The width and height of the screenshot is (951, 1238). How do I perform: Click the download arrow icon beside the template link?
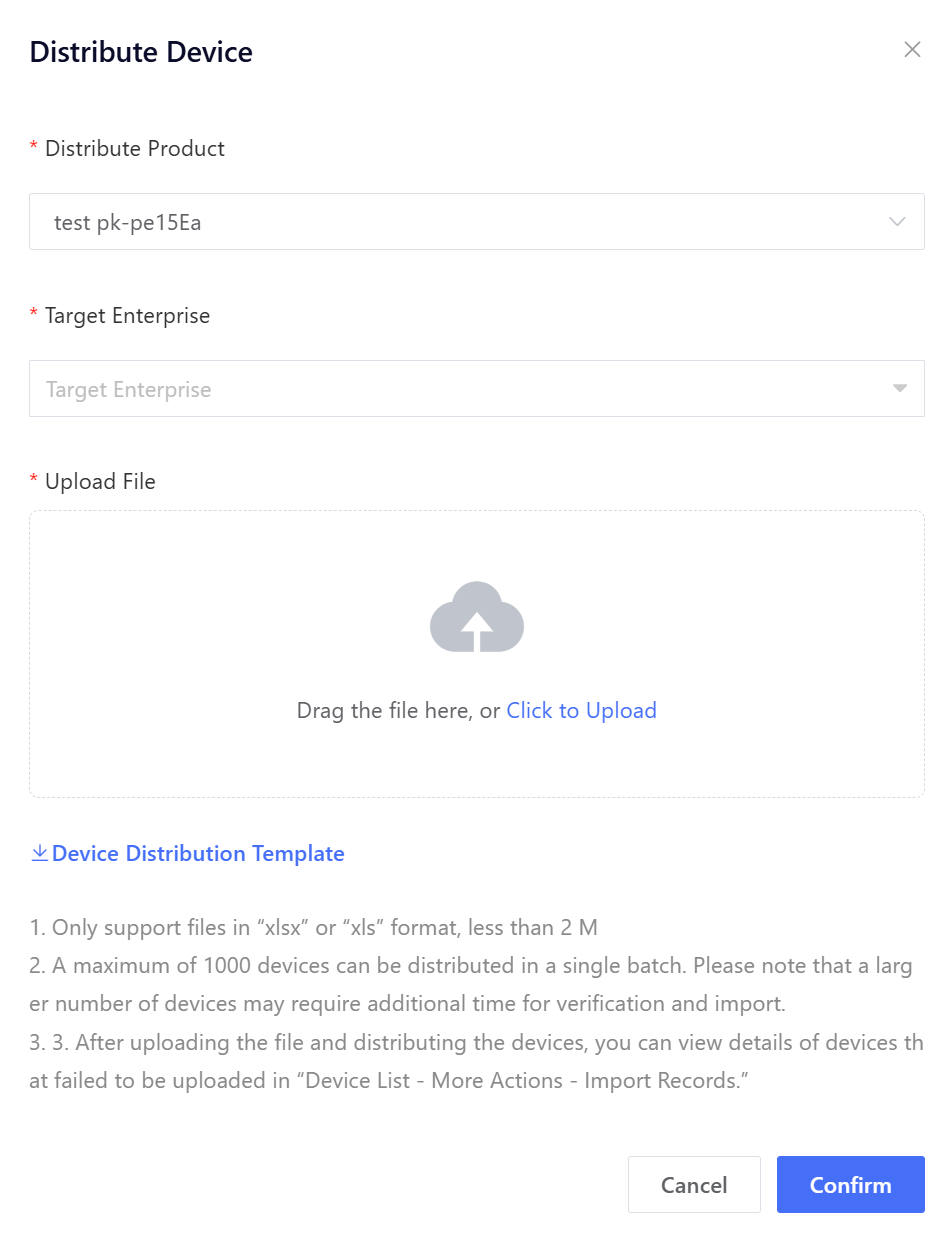click(x=39, y=853)
